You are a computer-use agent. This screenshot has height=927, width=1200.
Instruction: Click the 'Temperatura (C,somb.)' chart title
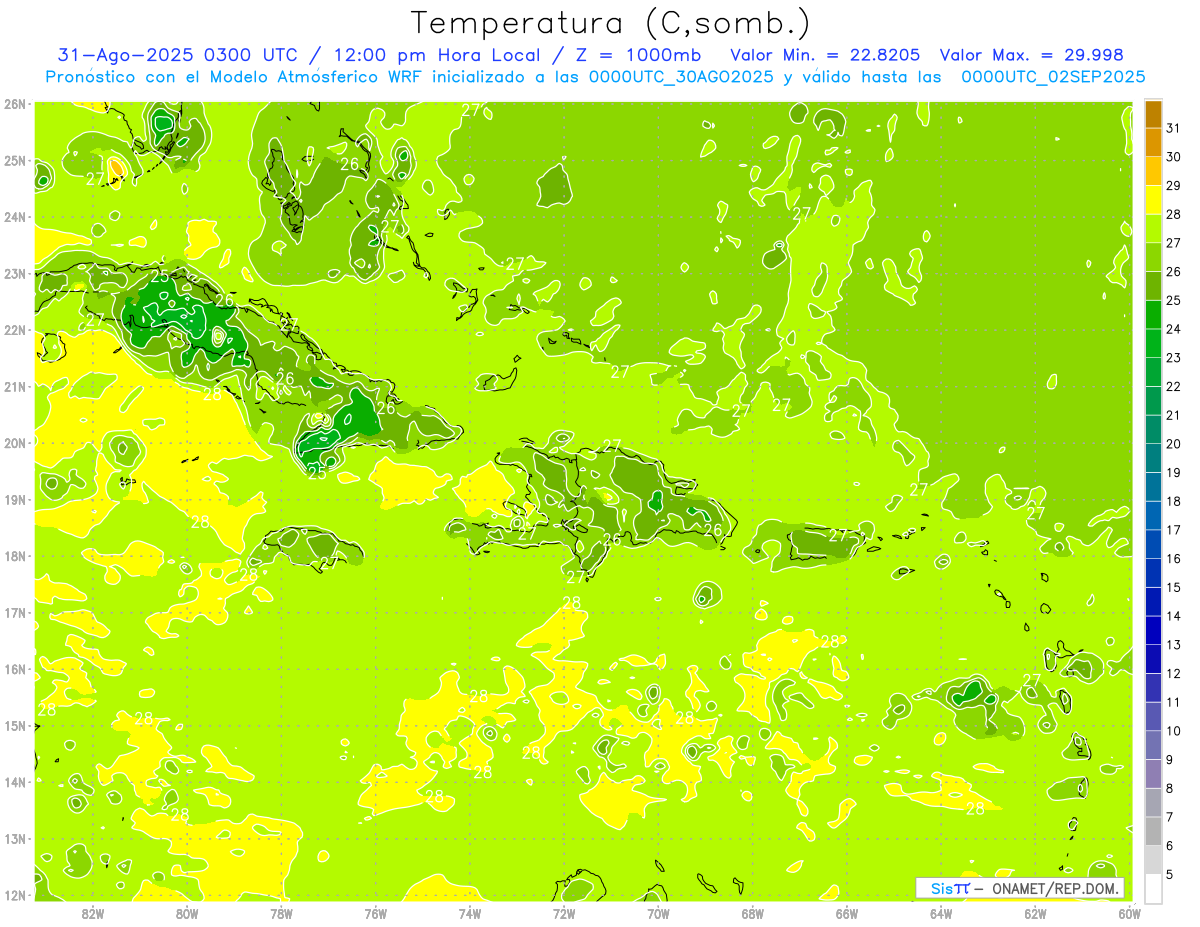click(610, 22)
